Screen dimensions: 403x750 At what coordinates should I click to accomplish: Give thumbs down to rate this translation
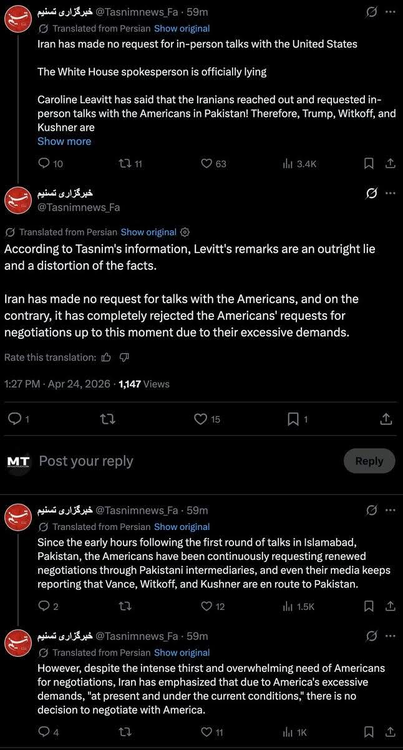pos(124,357)
